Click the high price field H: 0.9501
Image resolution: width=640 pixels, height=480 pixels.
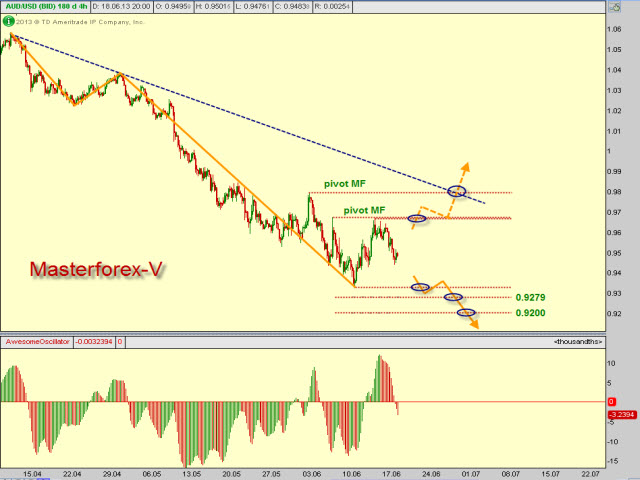pos(213,7)
